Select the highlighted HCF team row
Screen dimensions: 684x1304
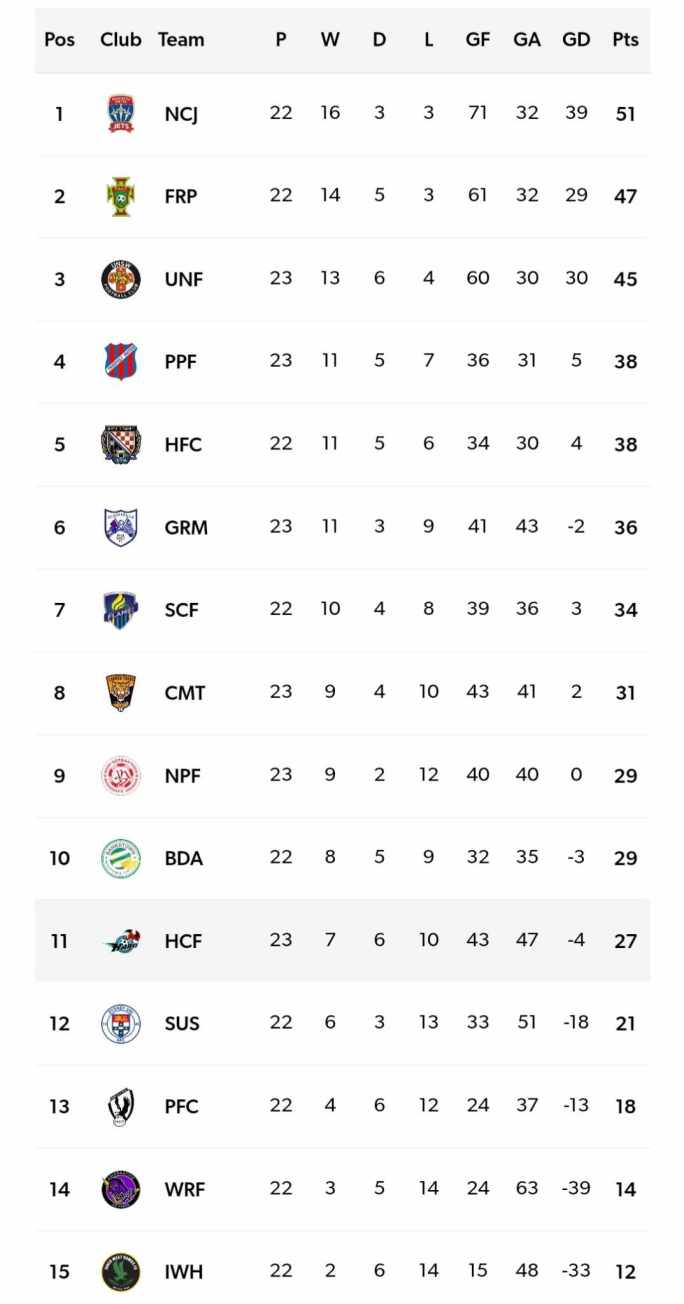400,941
